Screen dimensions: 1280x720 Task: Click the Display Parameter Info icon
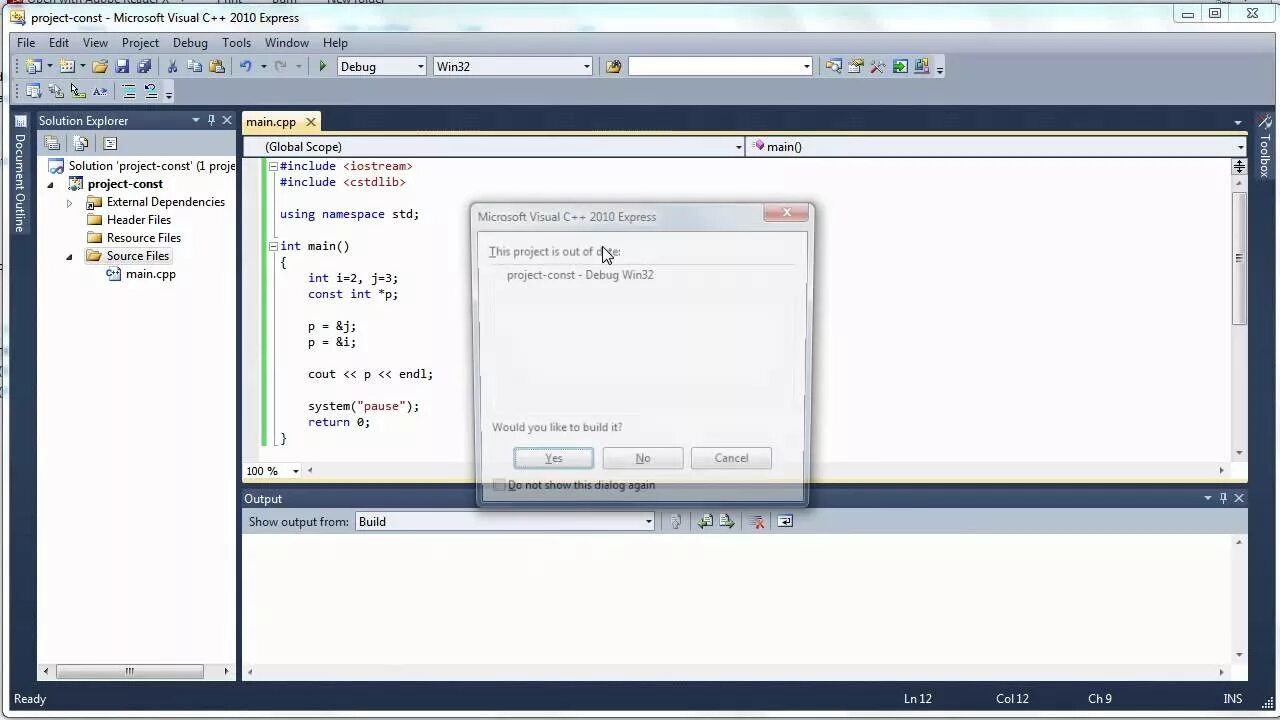[55, 91]
